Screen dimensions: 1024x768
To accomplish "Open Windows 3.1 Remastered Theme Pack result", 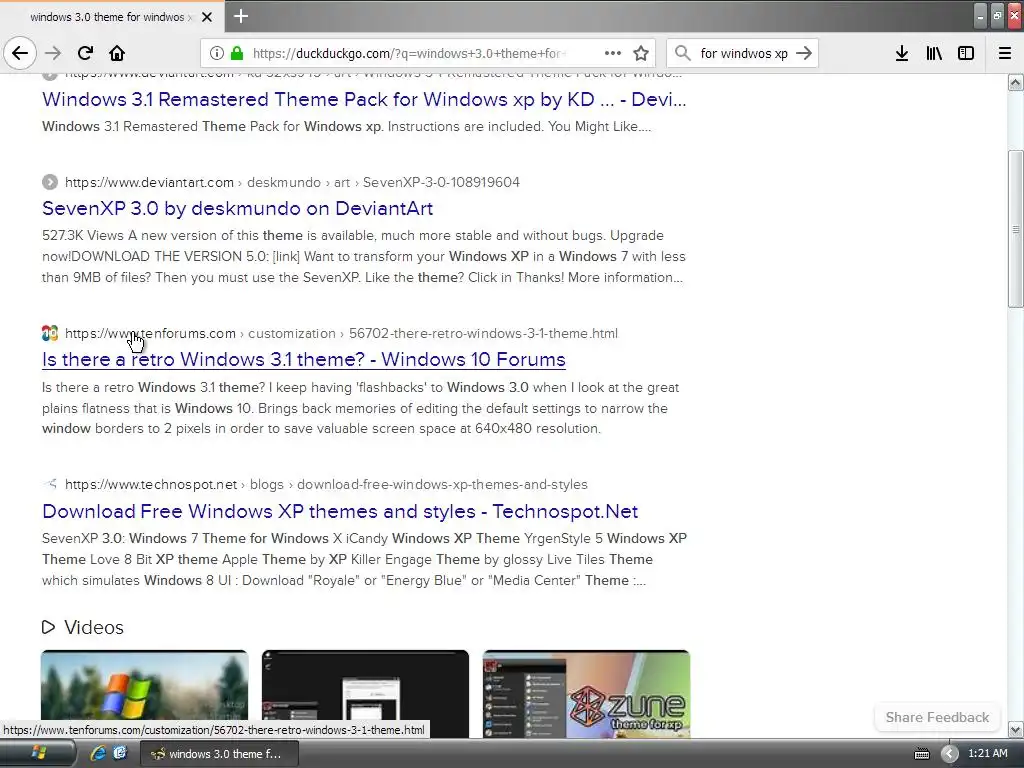I will 364,99.
